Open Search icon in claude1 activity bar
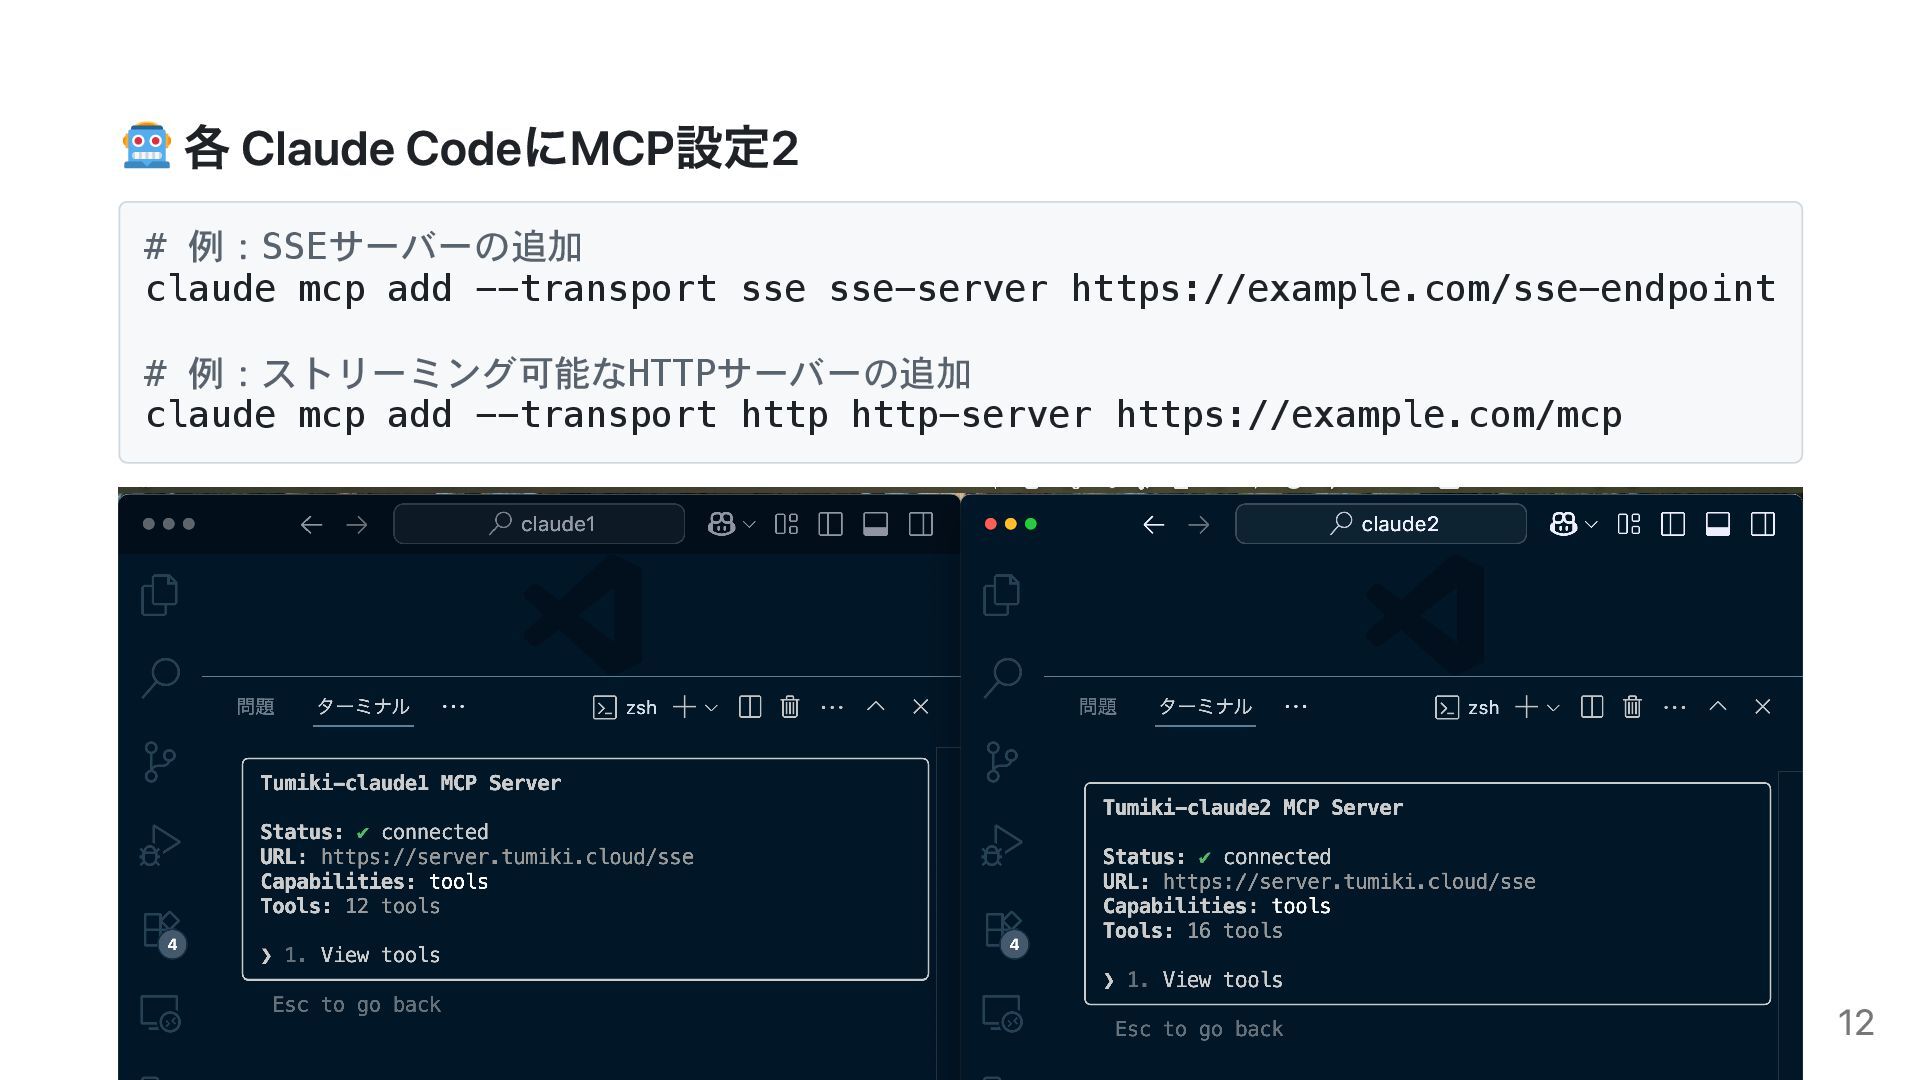 tap(160, 678)
